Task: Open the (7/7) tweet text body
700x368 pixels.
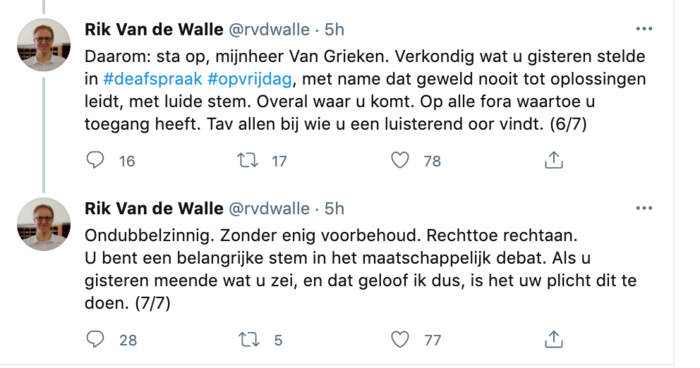Action: click(x=360, y=269)
